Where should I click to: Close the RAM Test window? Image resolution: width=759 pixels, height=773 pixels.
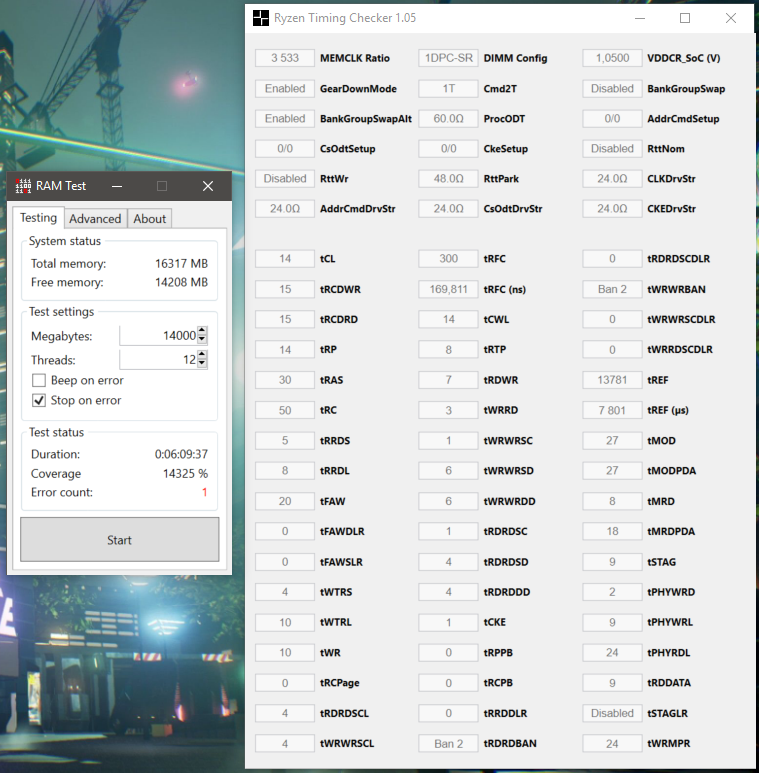click(x=208, y=186)
